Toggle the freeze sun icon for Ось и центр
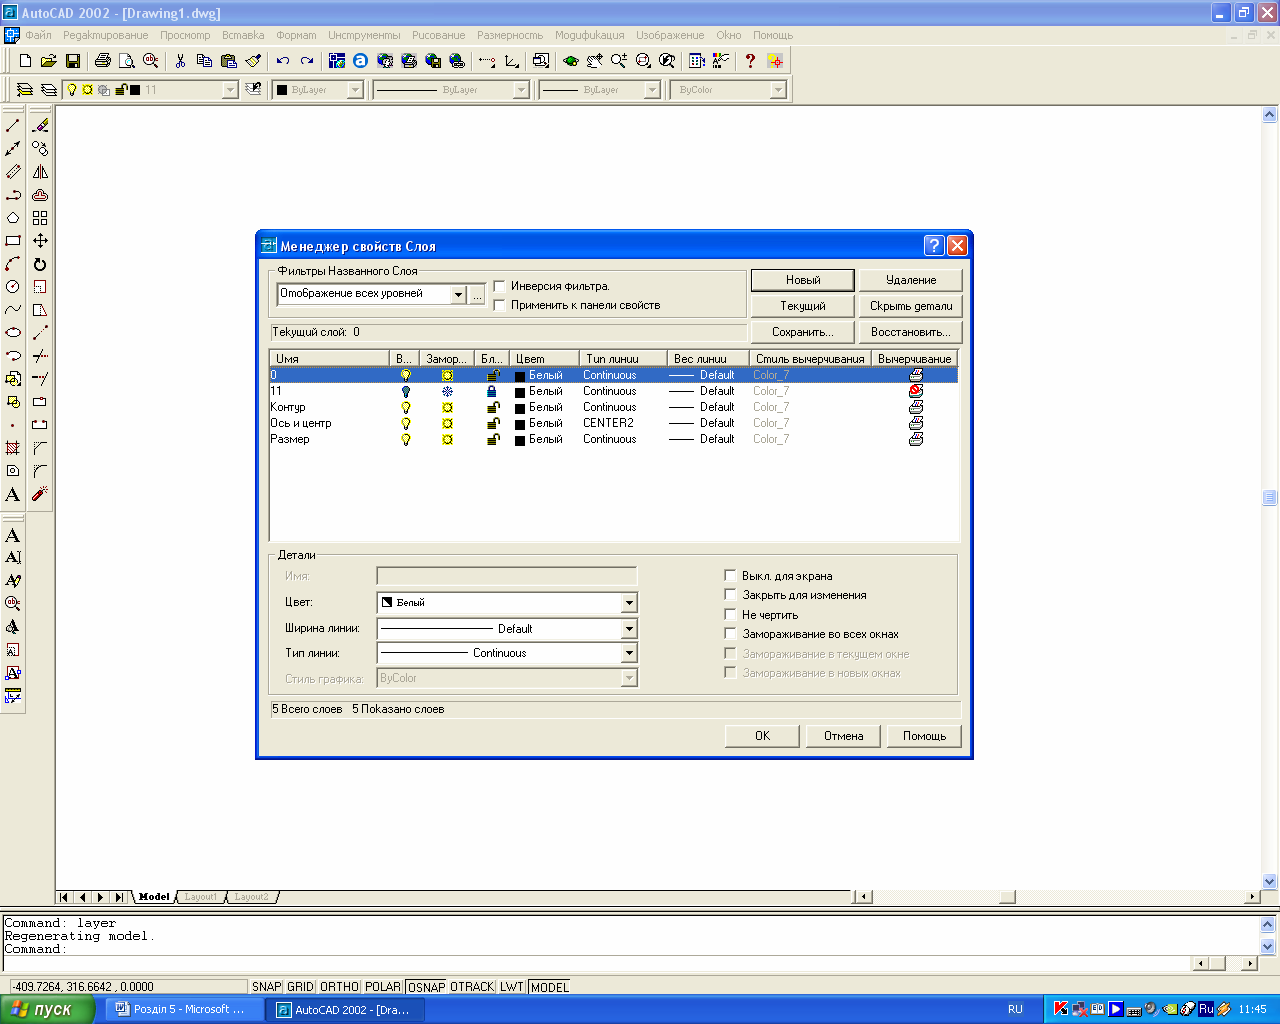 447,423
